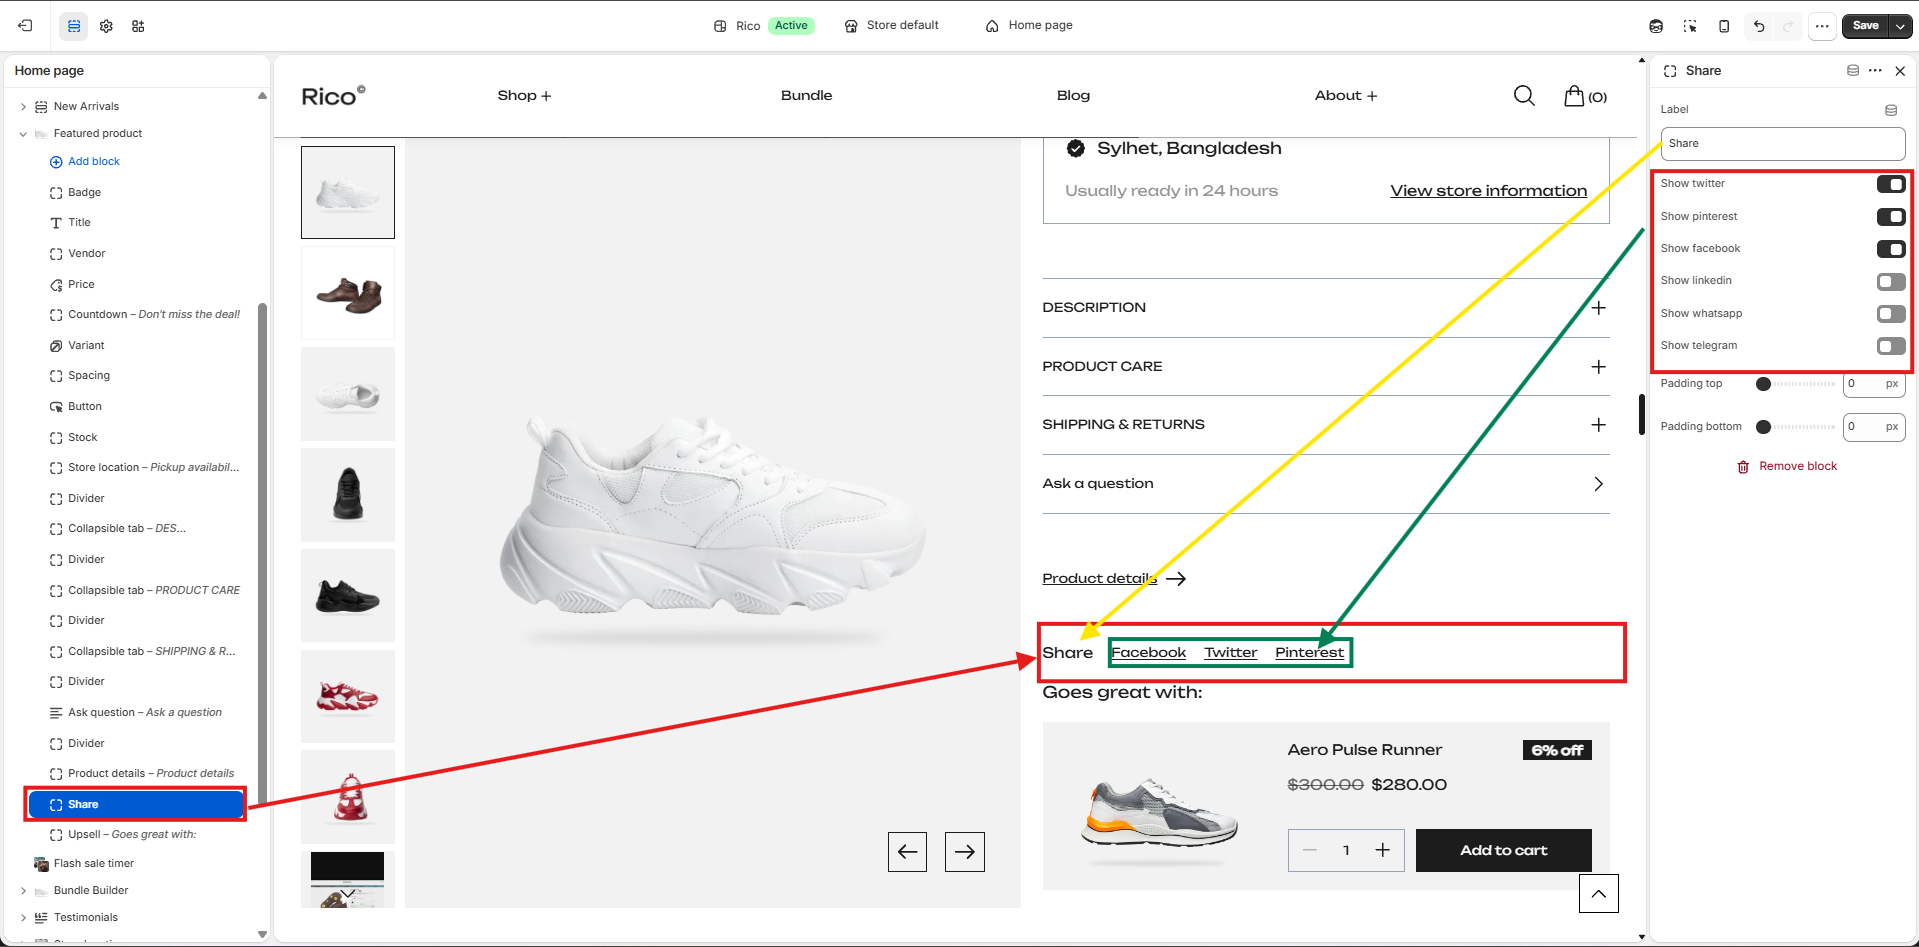Adjust the Padding bottom slider
The height and width of the screenshot is (947, 1919).
pyautogui.click(x=1797, y=427)
